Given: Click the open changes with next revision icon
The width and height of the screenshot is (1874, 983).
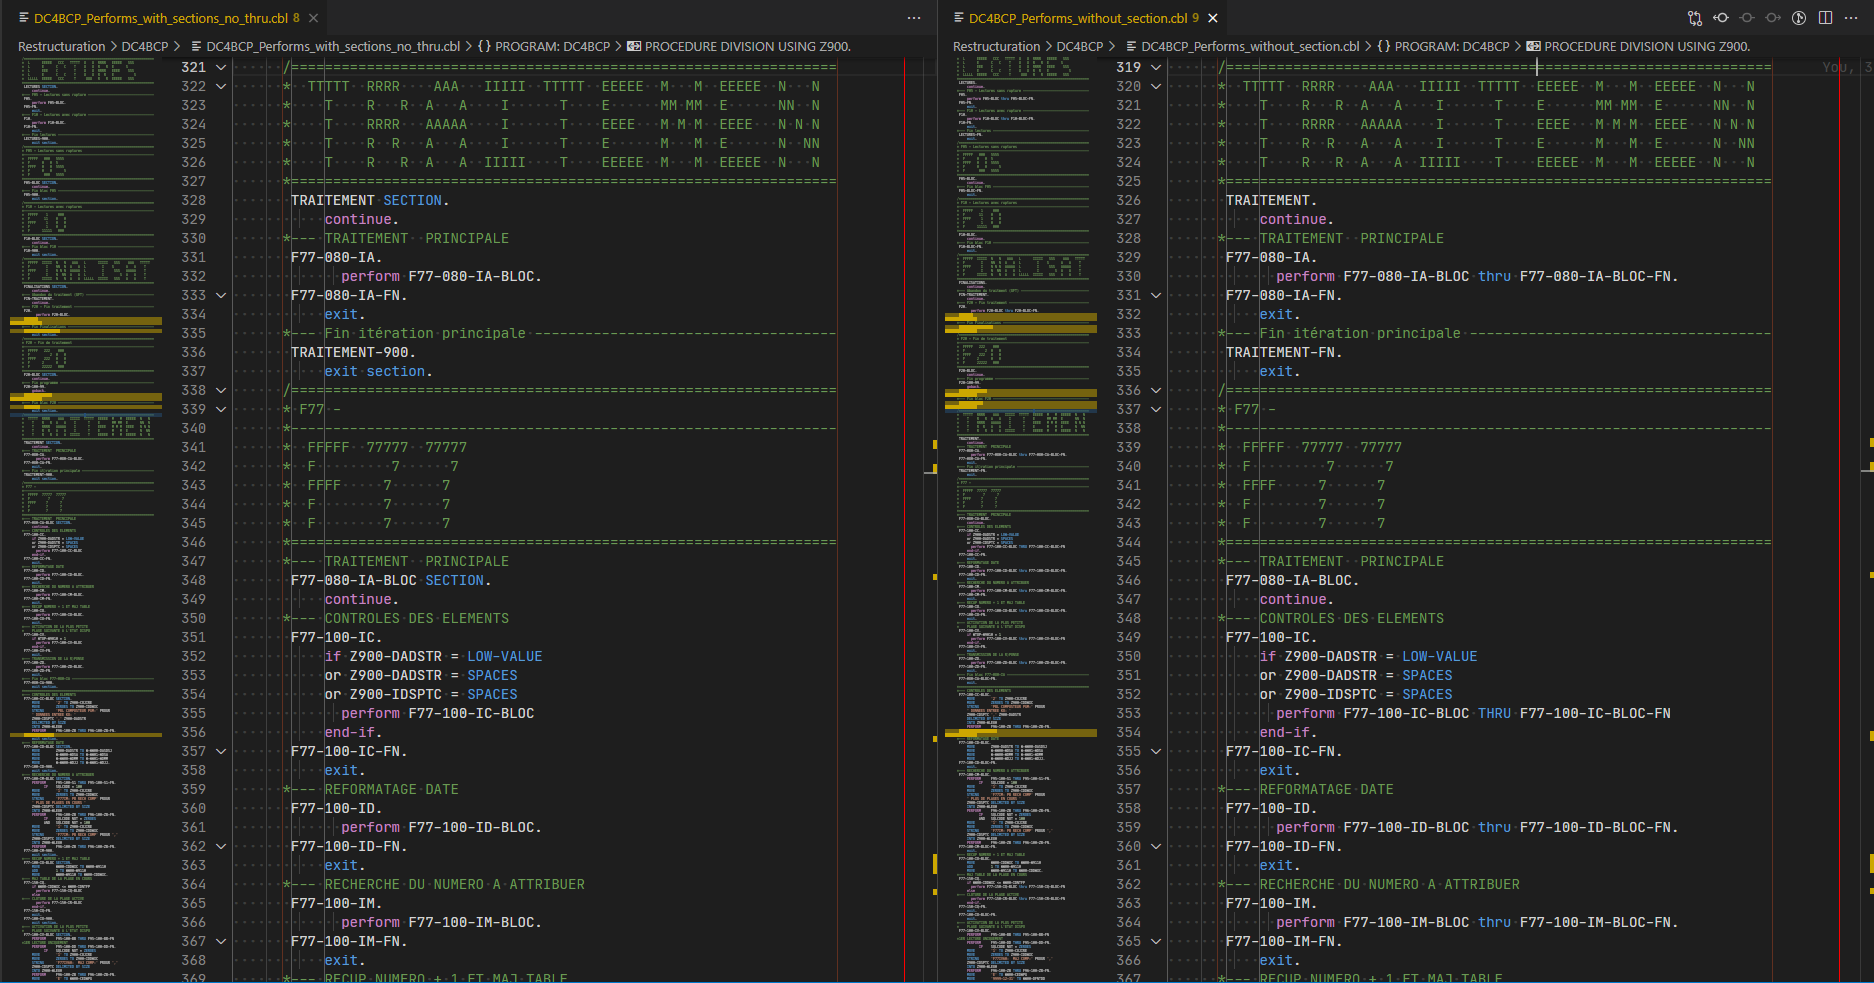Looking at the screenshot, I should [1773, 18].
